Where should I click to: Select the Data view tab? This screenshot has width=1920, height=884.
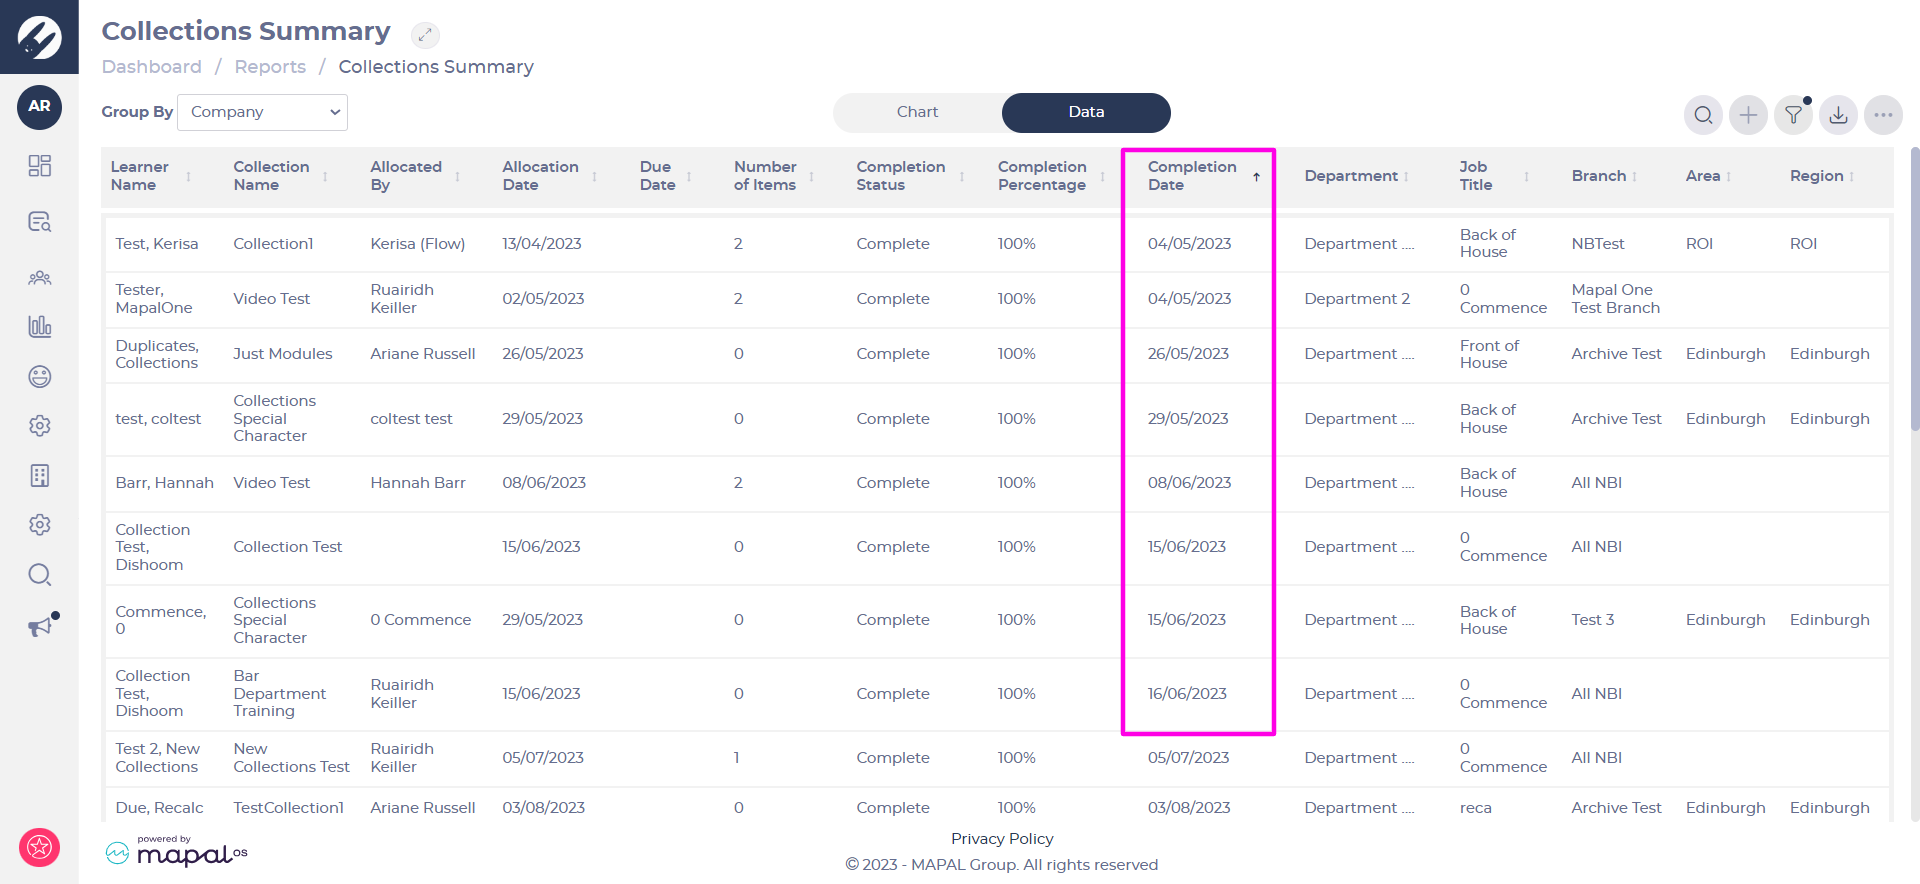(x=1086, y=112)
